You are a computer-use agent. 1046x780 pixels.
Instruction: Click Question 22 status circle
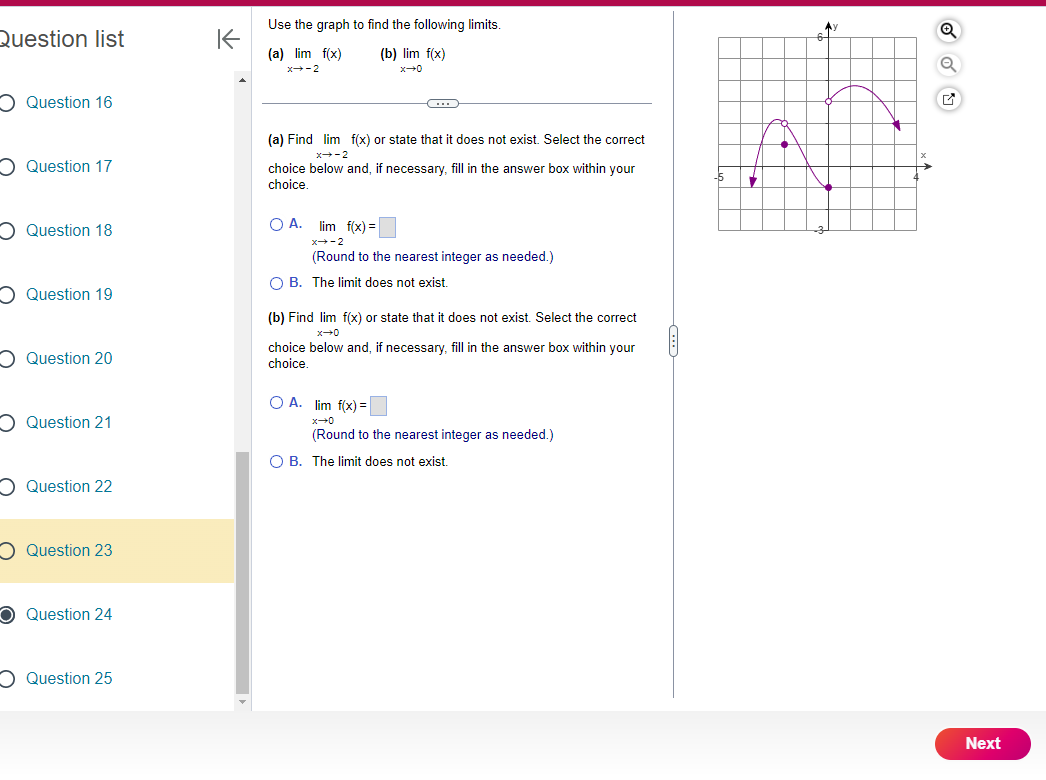click(7, 487)
